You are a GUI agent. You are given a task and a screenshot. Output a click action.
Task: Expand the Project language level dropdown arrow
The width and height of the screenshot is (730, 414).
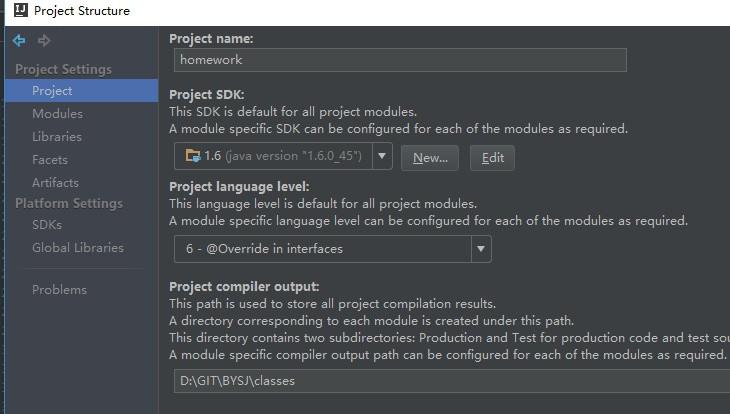coord(481,249)
